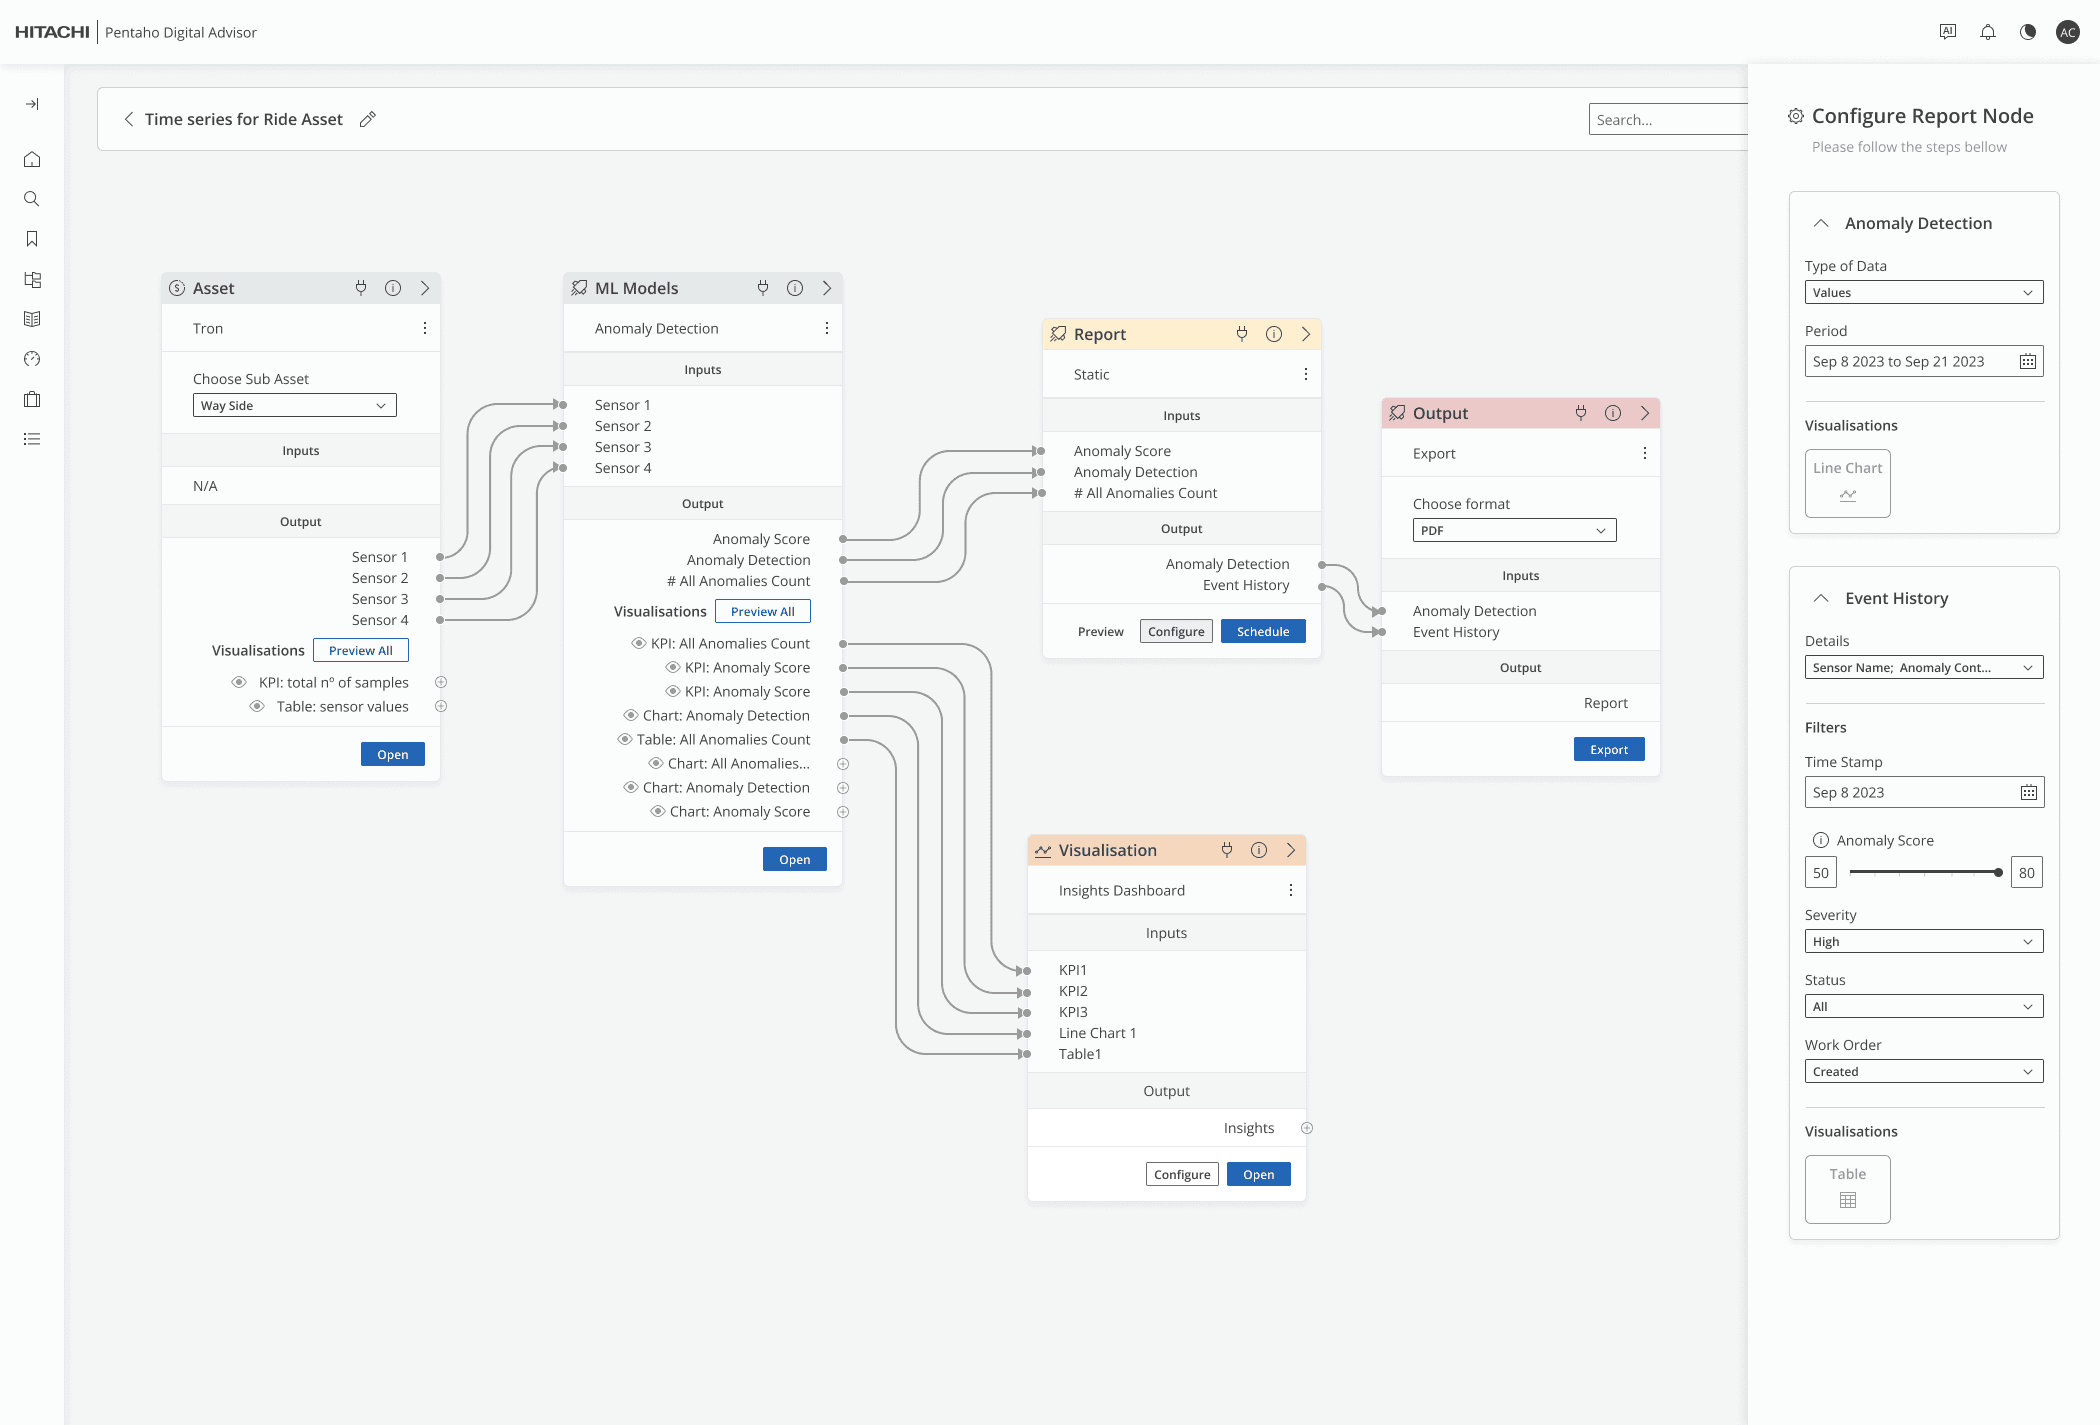Click Preview All in ML Models node
Image resolution: width=2100 pixels, height=1425 pixels.
pos(762,611)
